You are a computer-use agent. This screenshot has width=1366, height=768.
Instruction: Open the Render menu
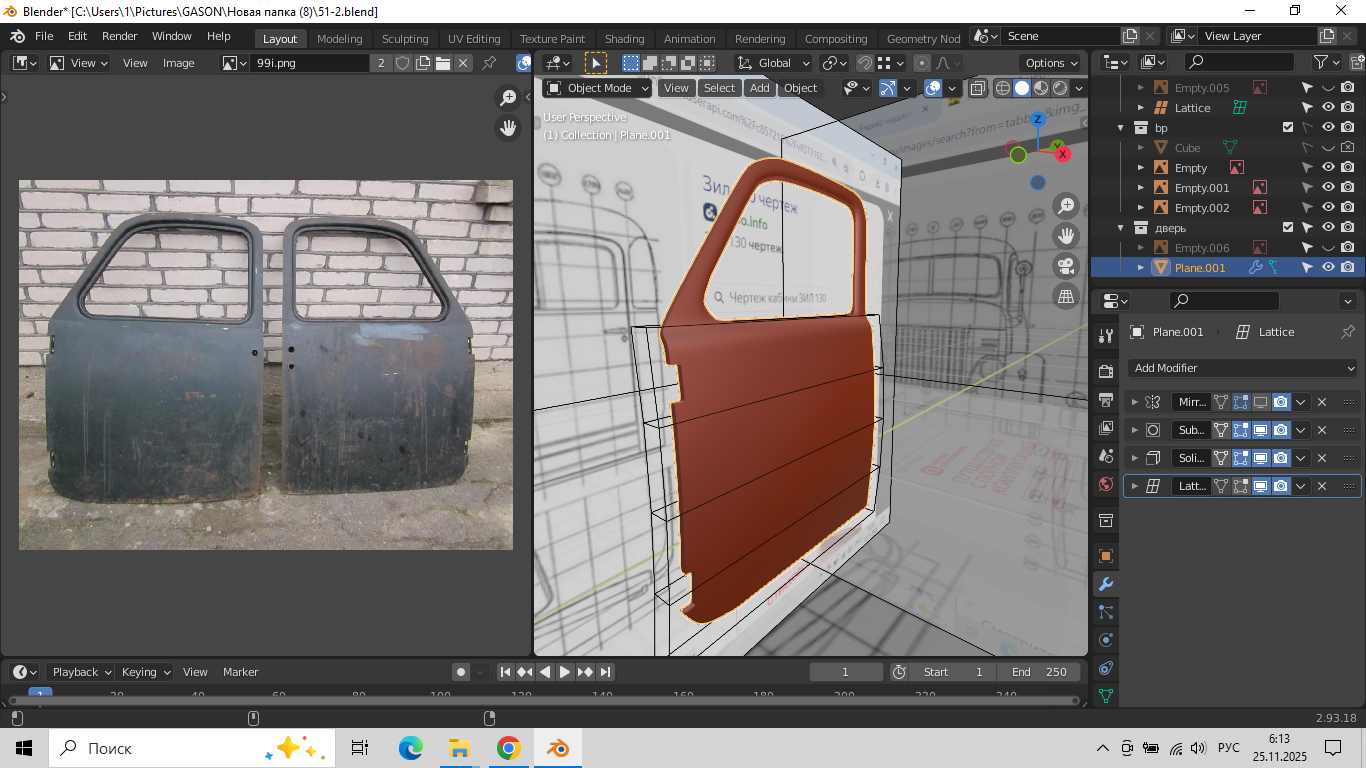(x=119, y=36)
